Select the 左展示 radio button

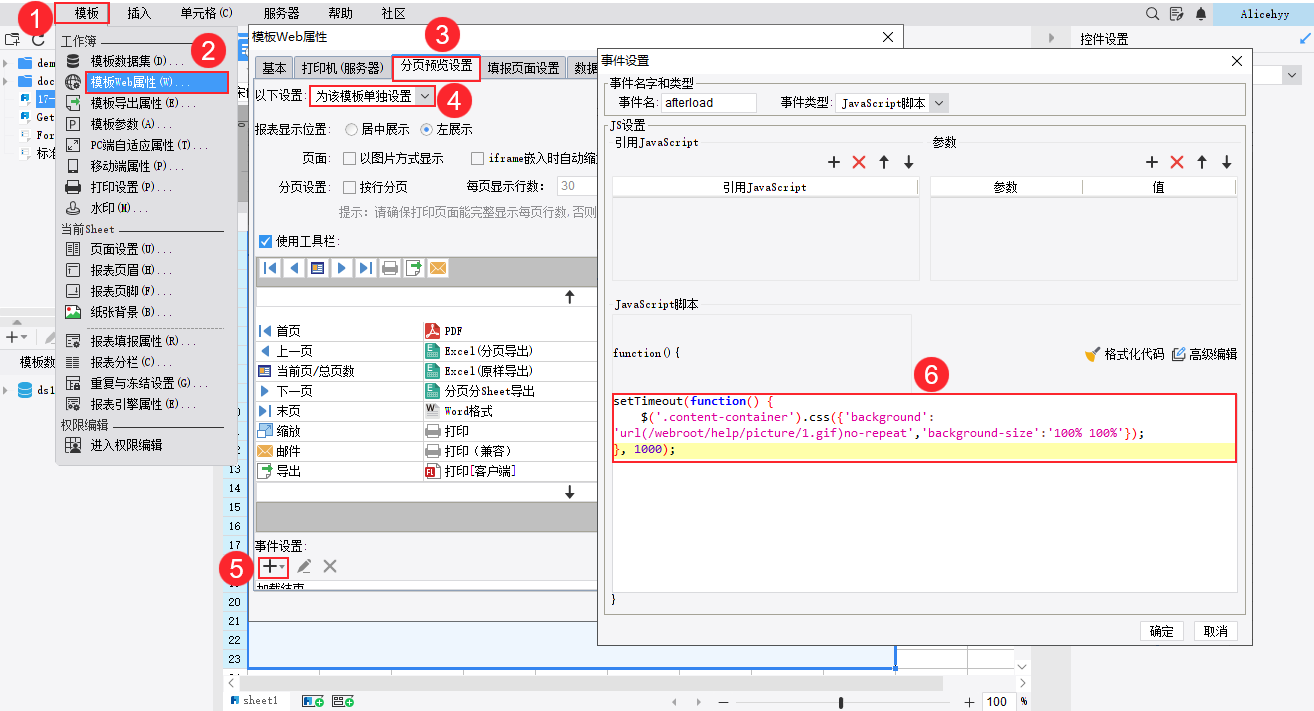(x=427, y=129)
